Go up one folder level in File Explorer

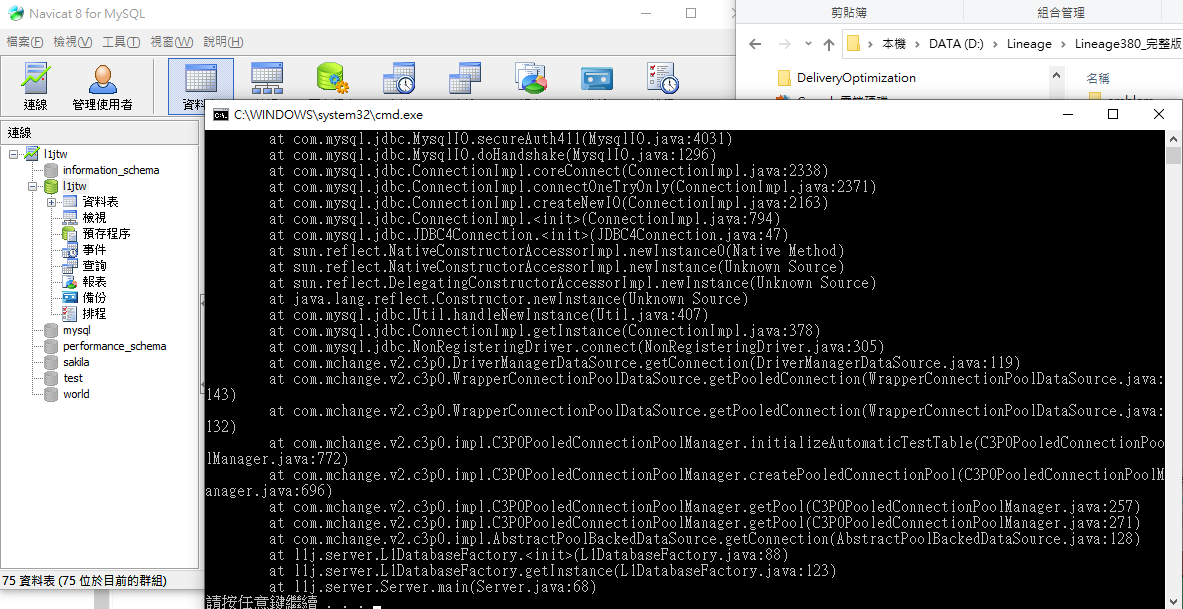[x=828, y=44]
